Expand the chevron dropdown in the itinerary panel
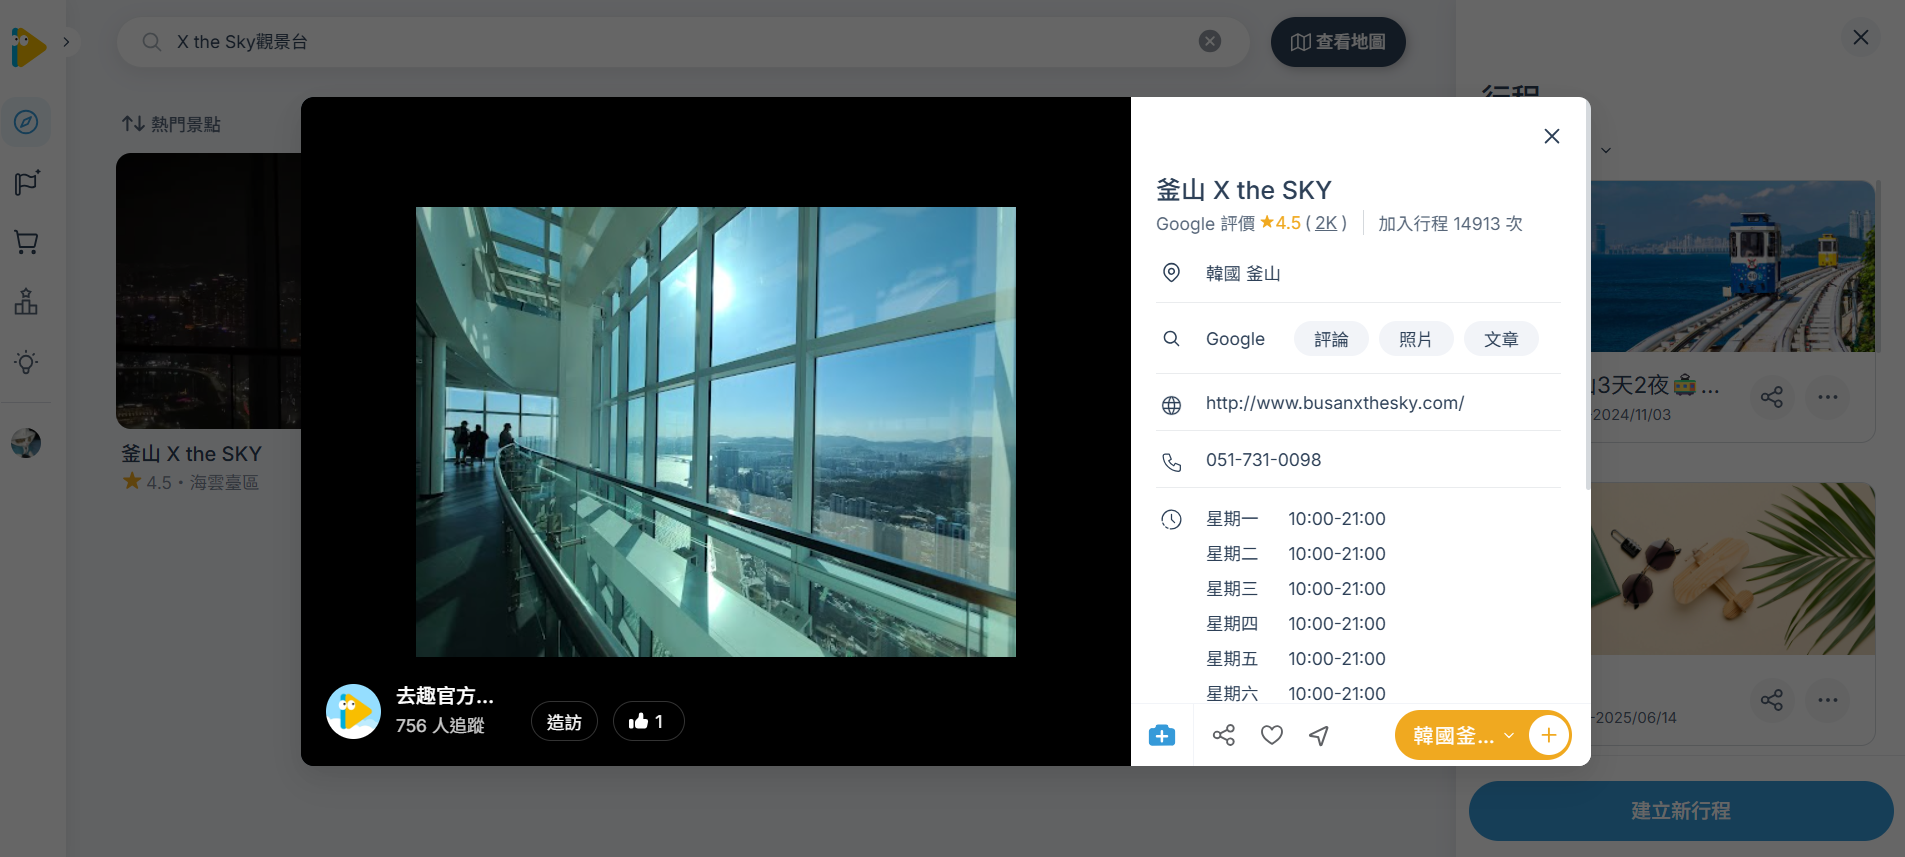This screenshot has height=857, width=1905. pyautogui.click(x=1606, y=151)
